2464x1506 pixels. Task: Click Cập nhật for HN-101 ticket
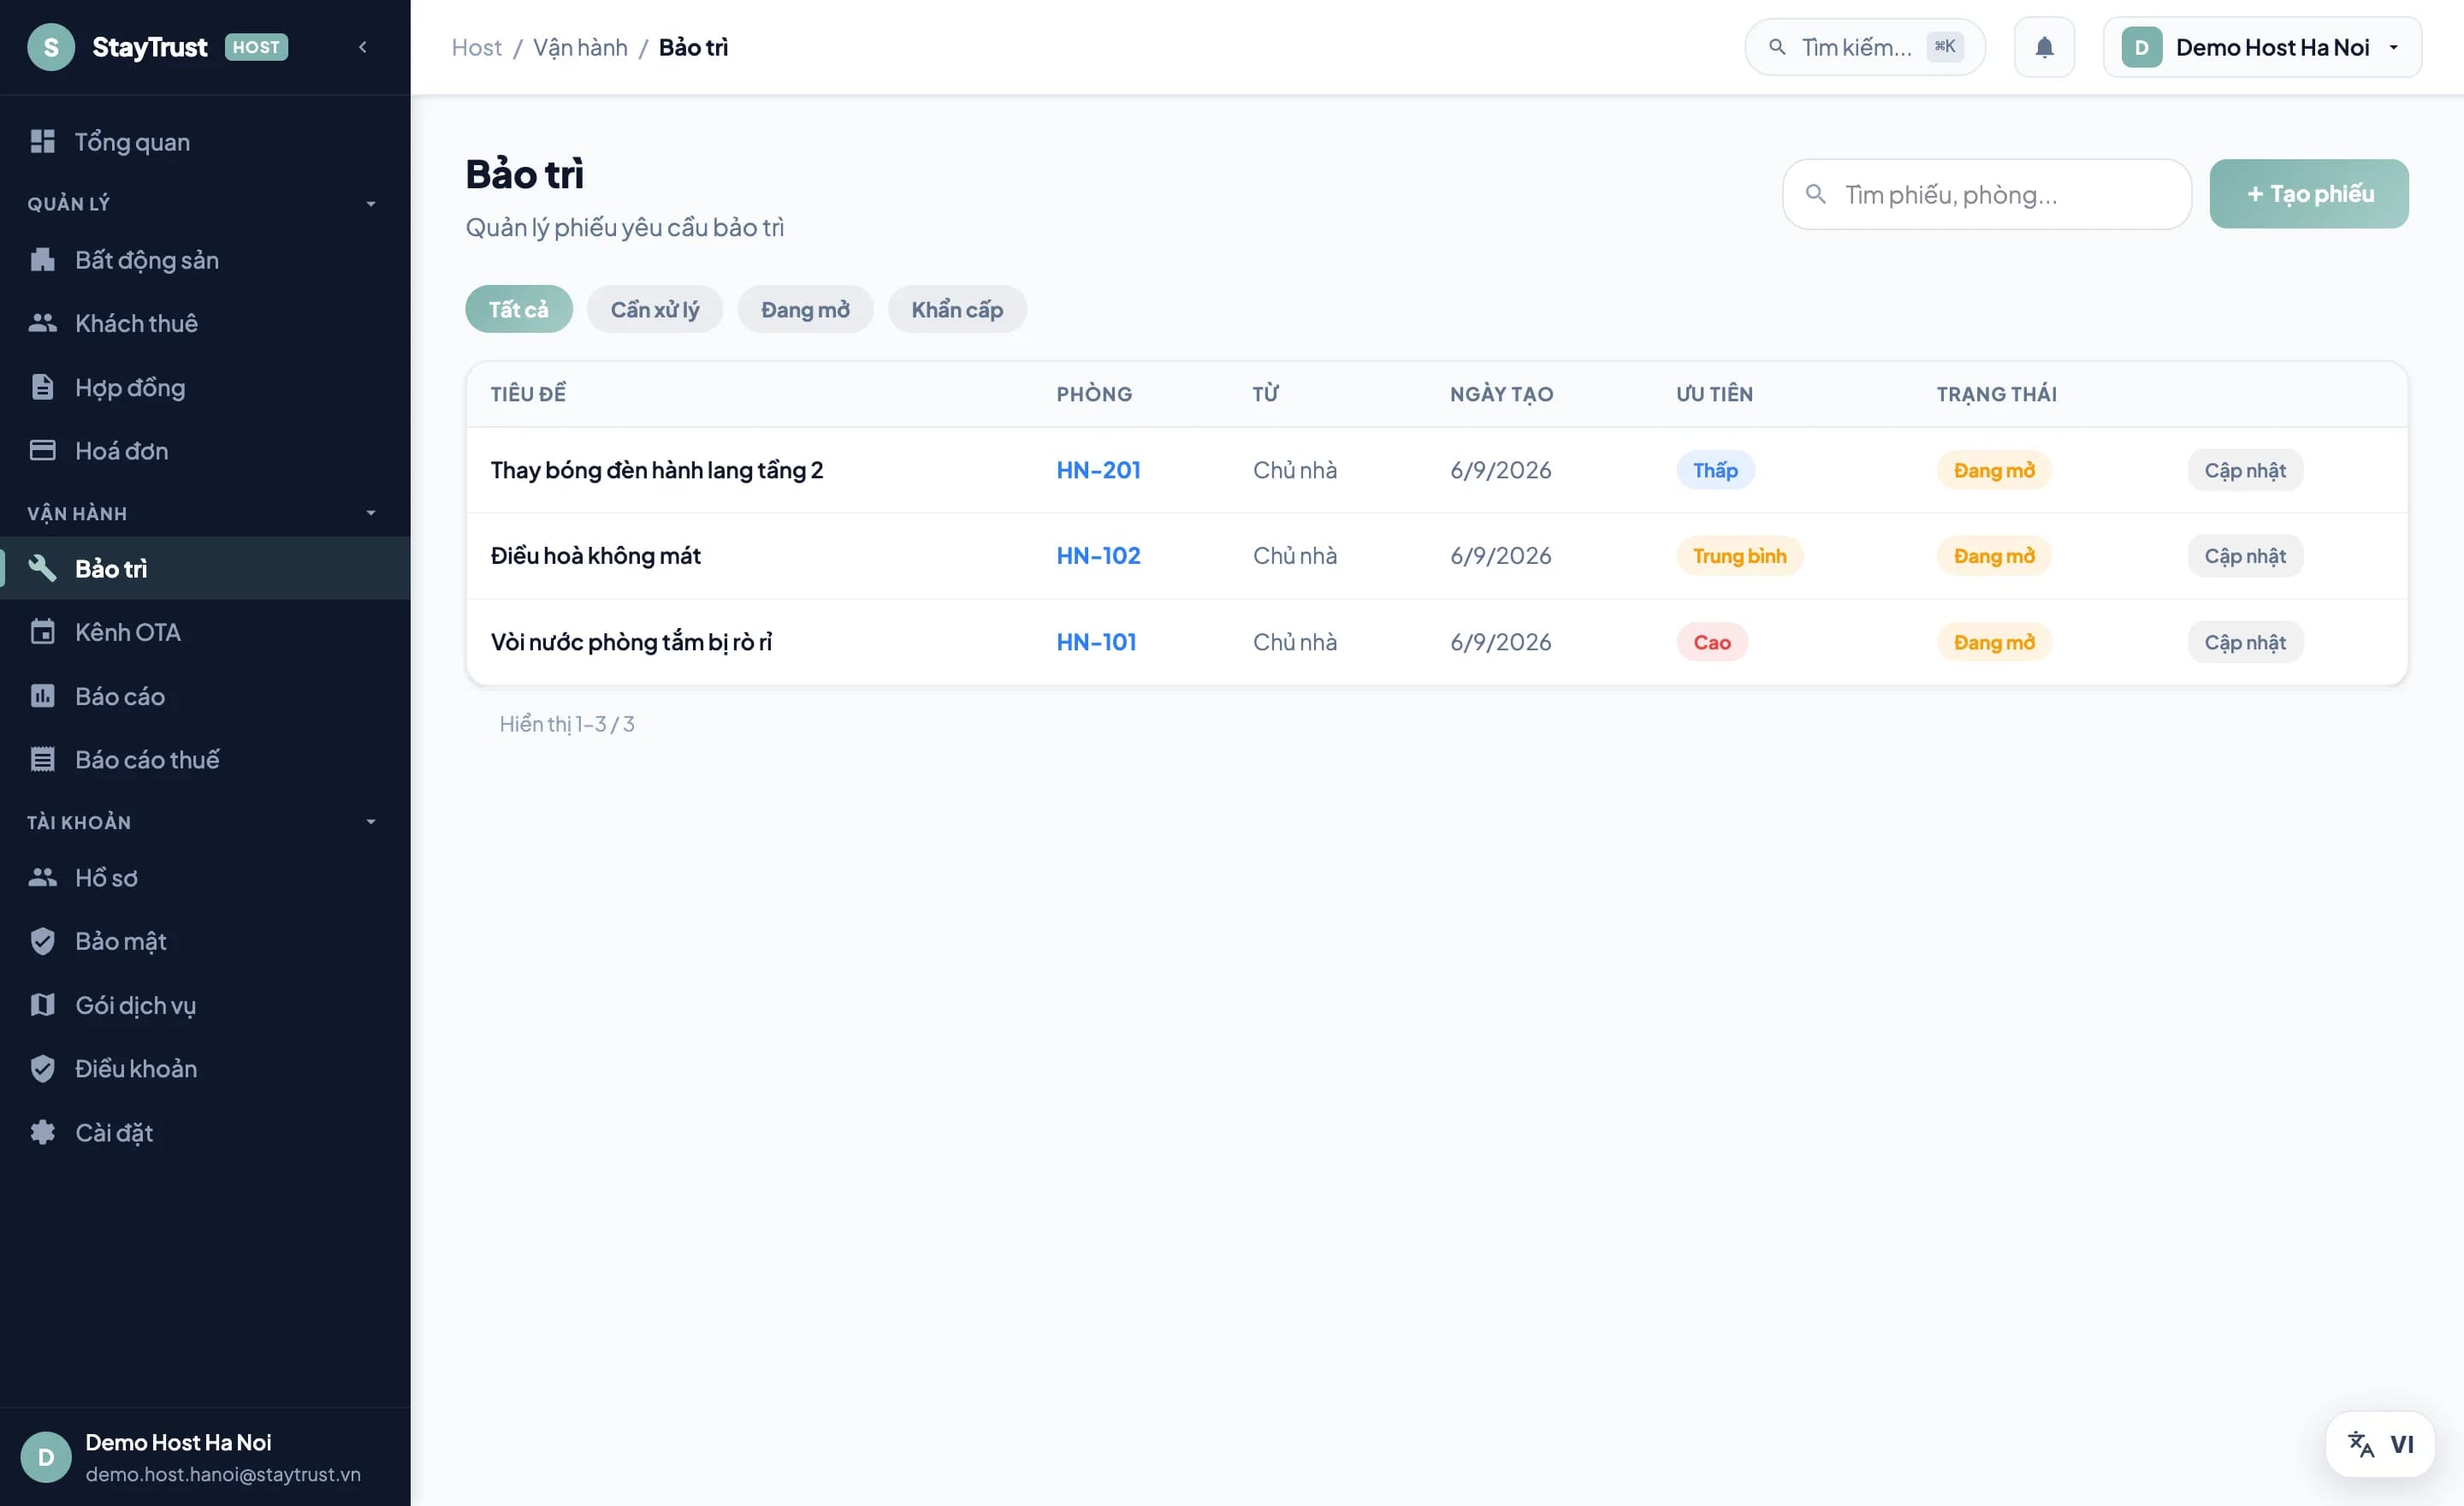tap(2245, 642)
